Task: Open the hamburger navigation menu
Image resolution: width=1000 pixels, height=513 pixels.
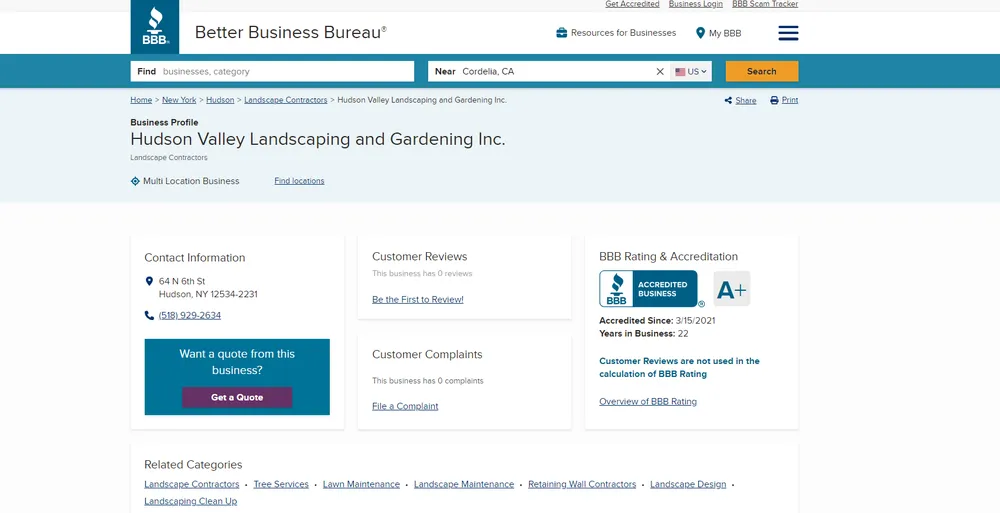Action: 788,33
